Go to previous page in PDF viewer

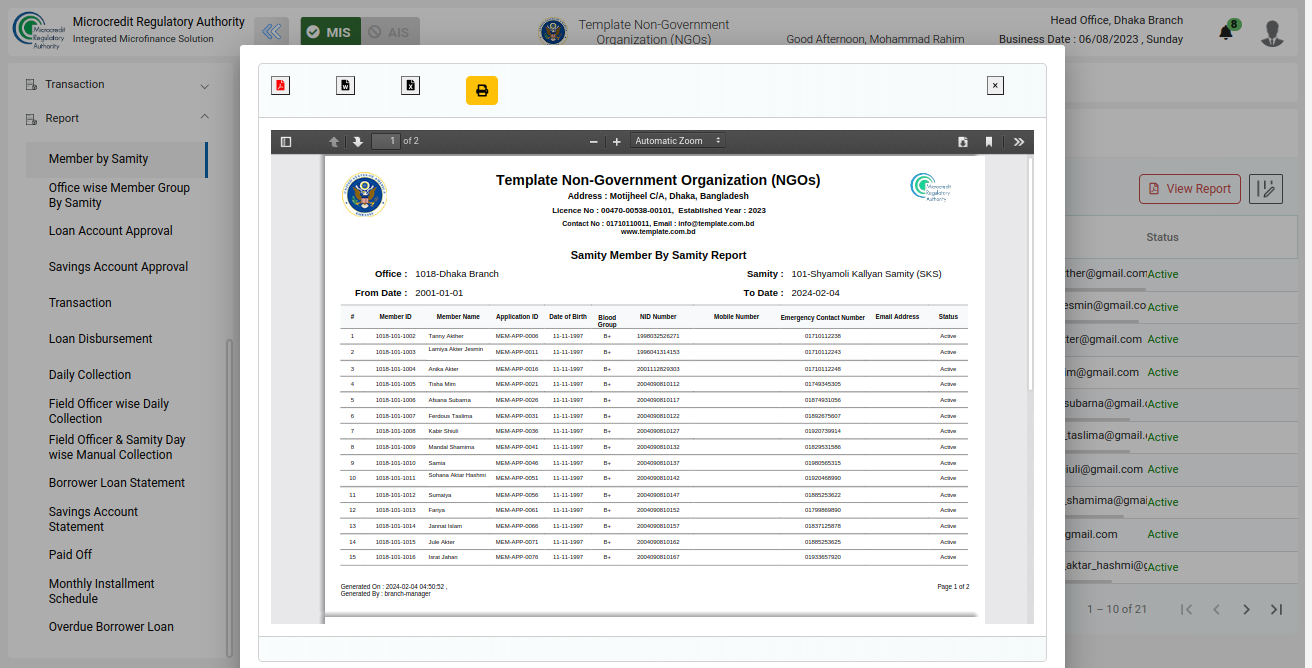335,142
